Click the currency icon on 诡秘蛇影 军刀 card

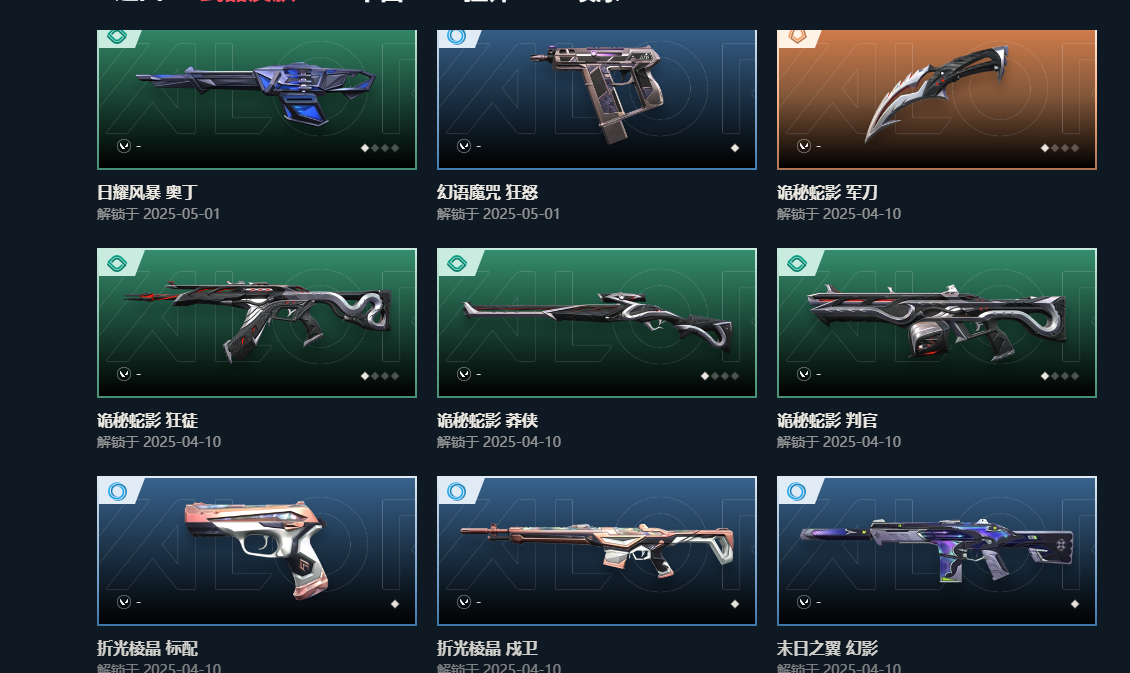click(804, 146)
